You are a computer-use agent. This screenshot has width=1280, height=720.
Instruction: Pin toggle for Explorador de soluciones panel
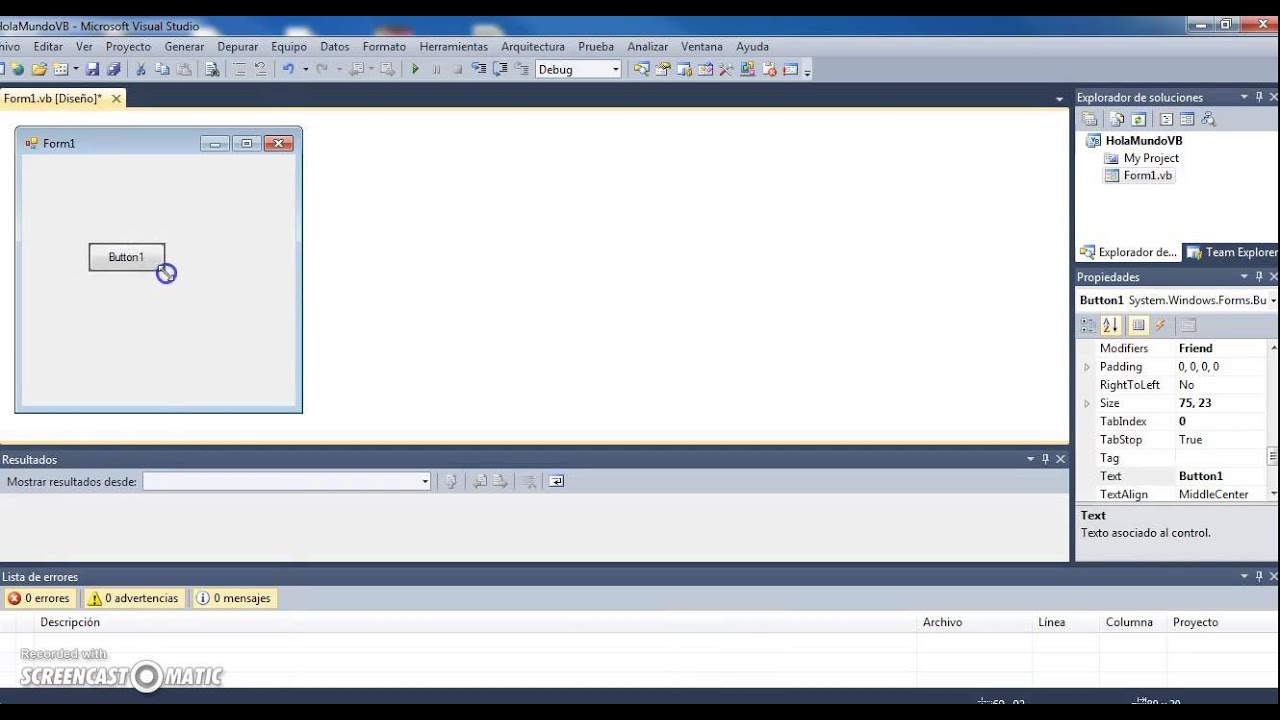[1259, 97]
